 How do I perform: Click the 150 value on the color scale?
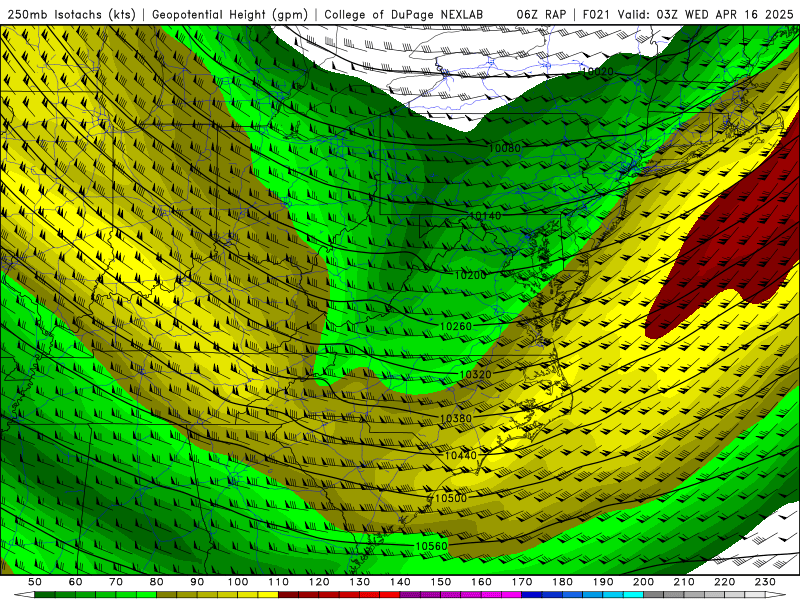tap(441, 582)
